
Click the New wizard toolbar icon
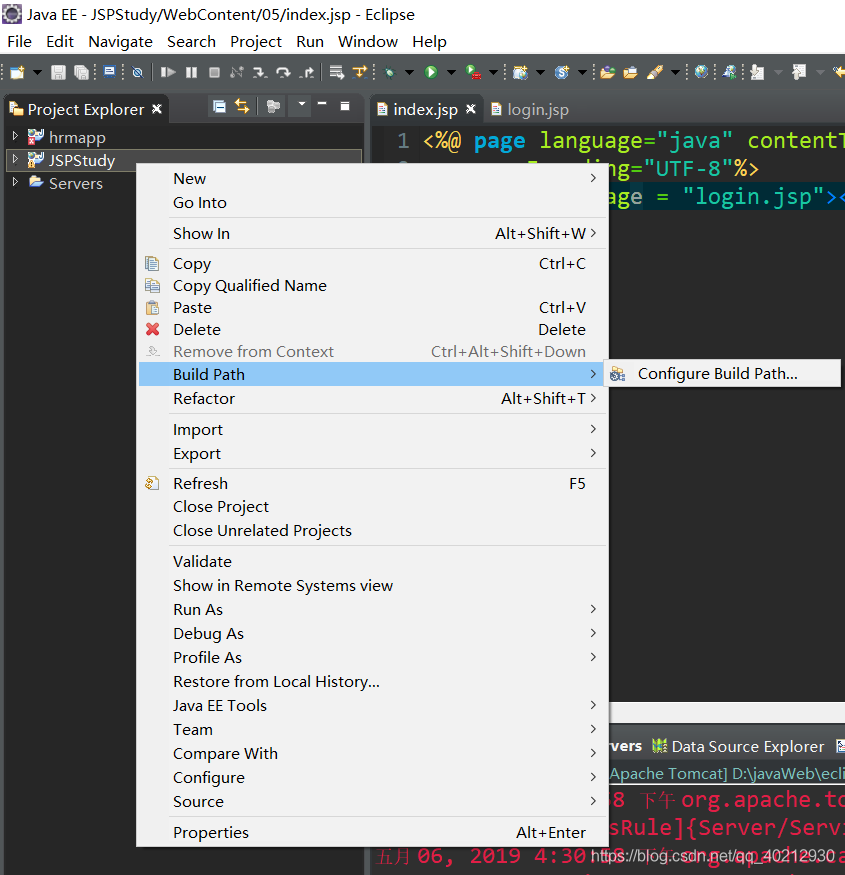[17, 72]
